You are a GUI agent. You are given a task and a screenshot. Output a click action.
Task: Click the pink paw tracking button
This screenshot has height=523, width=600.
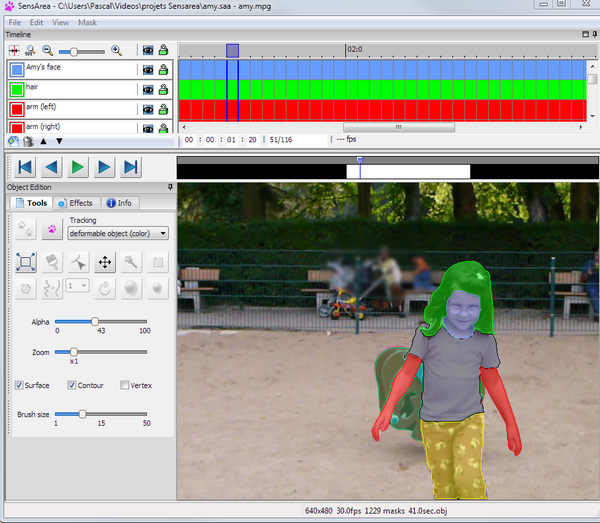click(x=52, y=231)
